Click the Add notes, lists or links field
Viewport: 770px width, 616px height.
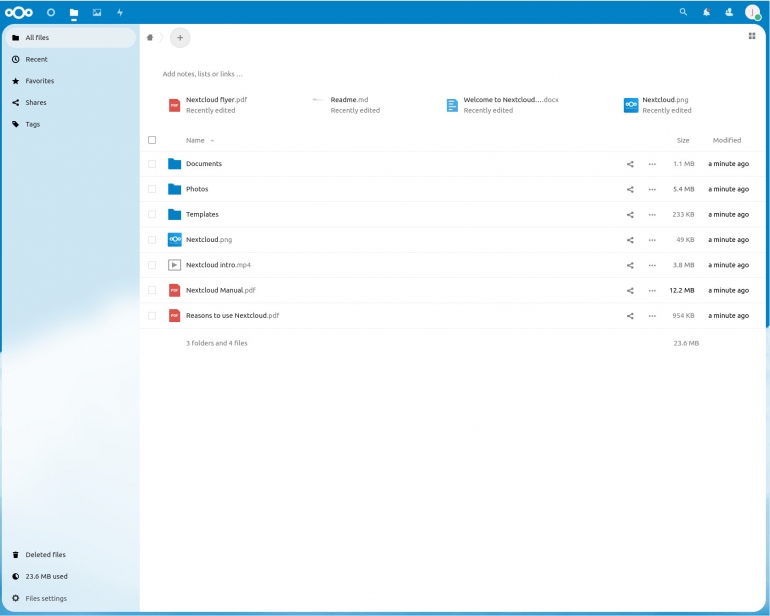tap(203, 74)
